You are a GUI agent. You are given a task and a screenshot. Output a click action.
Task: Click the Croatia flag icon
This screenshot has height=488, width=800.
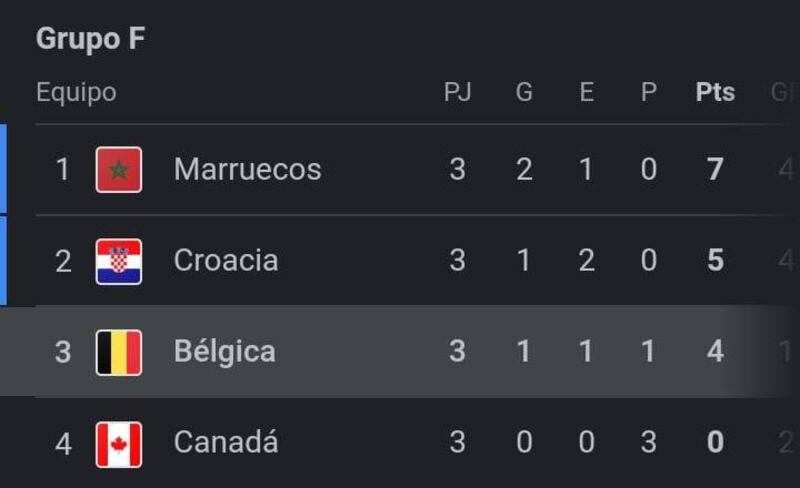tap(119, 261)
